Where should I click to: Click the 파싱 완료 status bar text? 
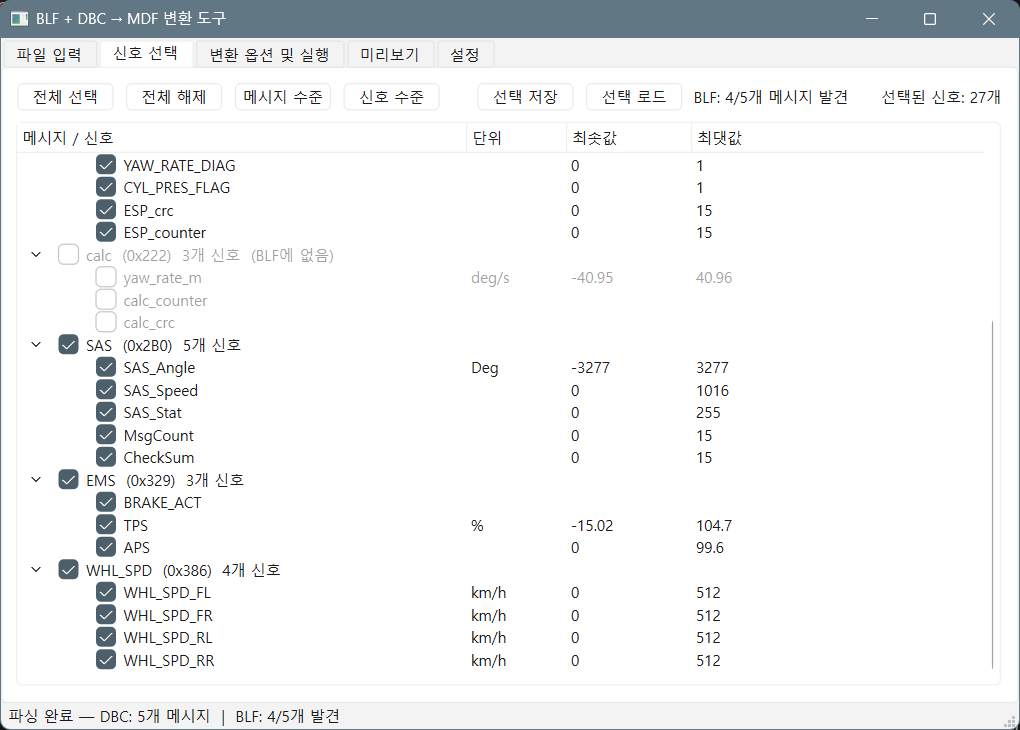tap(174, 716)
